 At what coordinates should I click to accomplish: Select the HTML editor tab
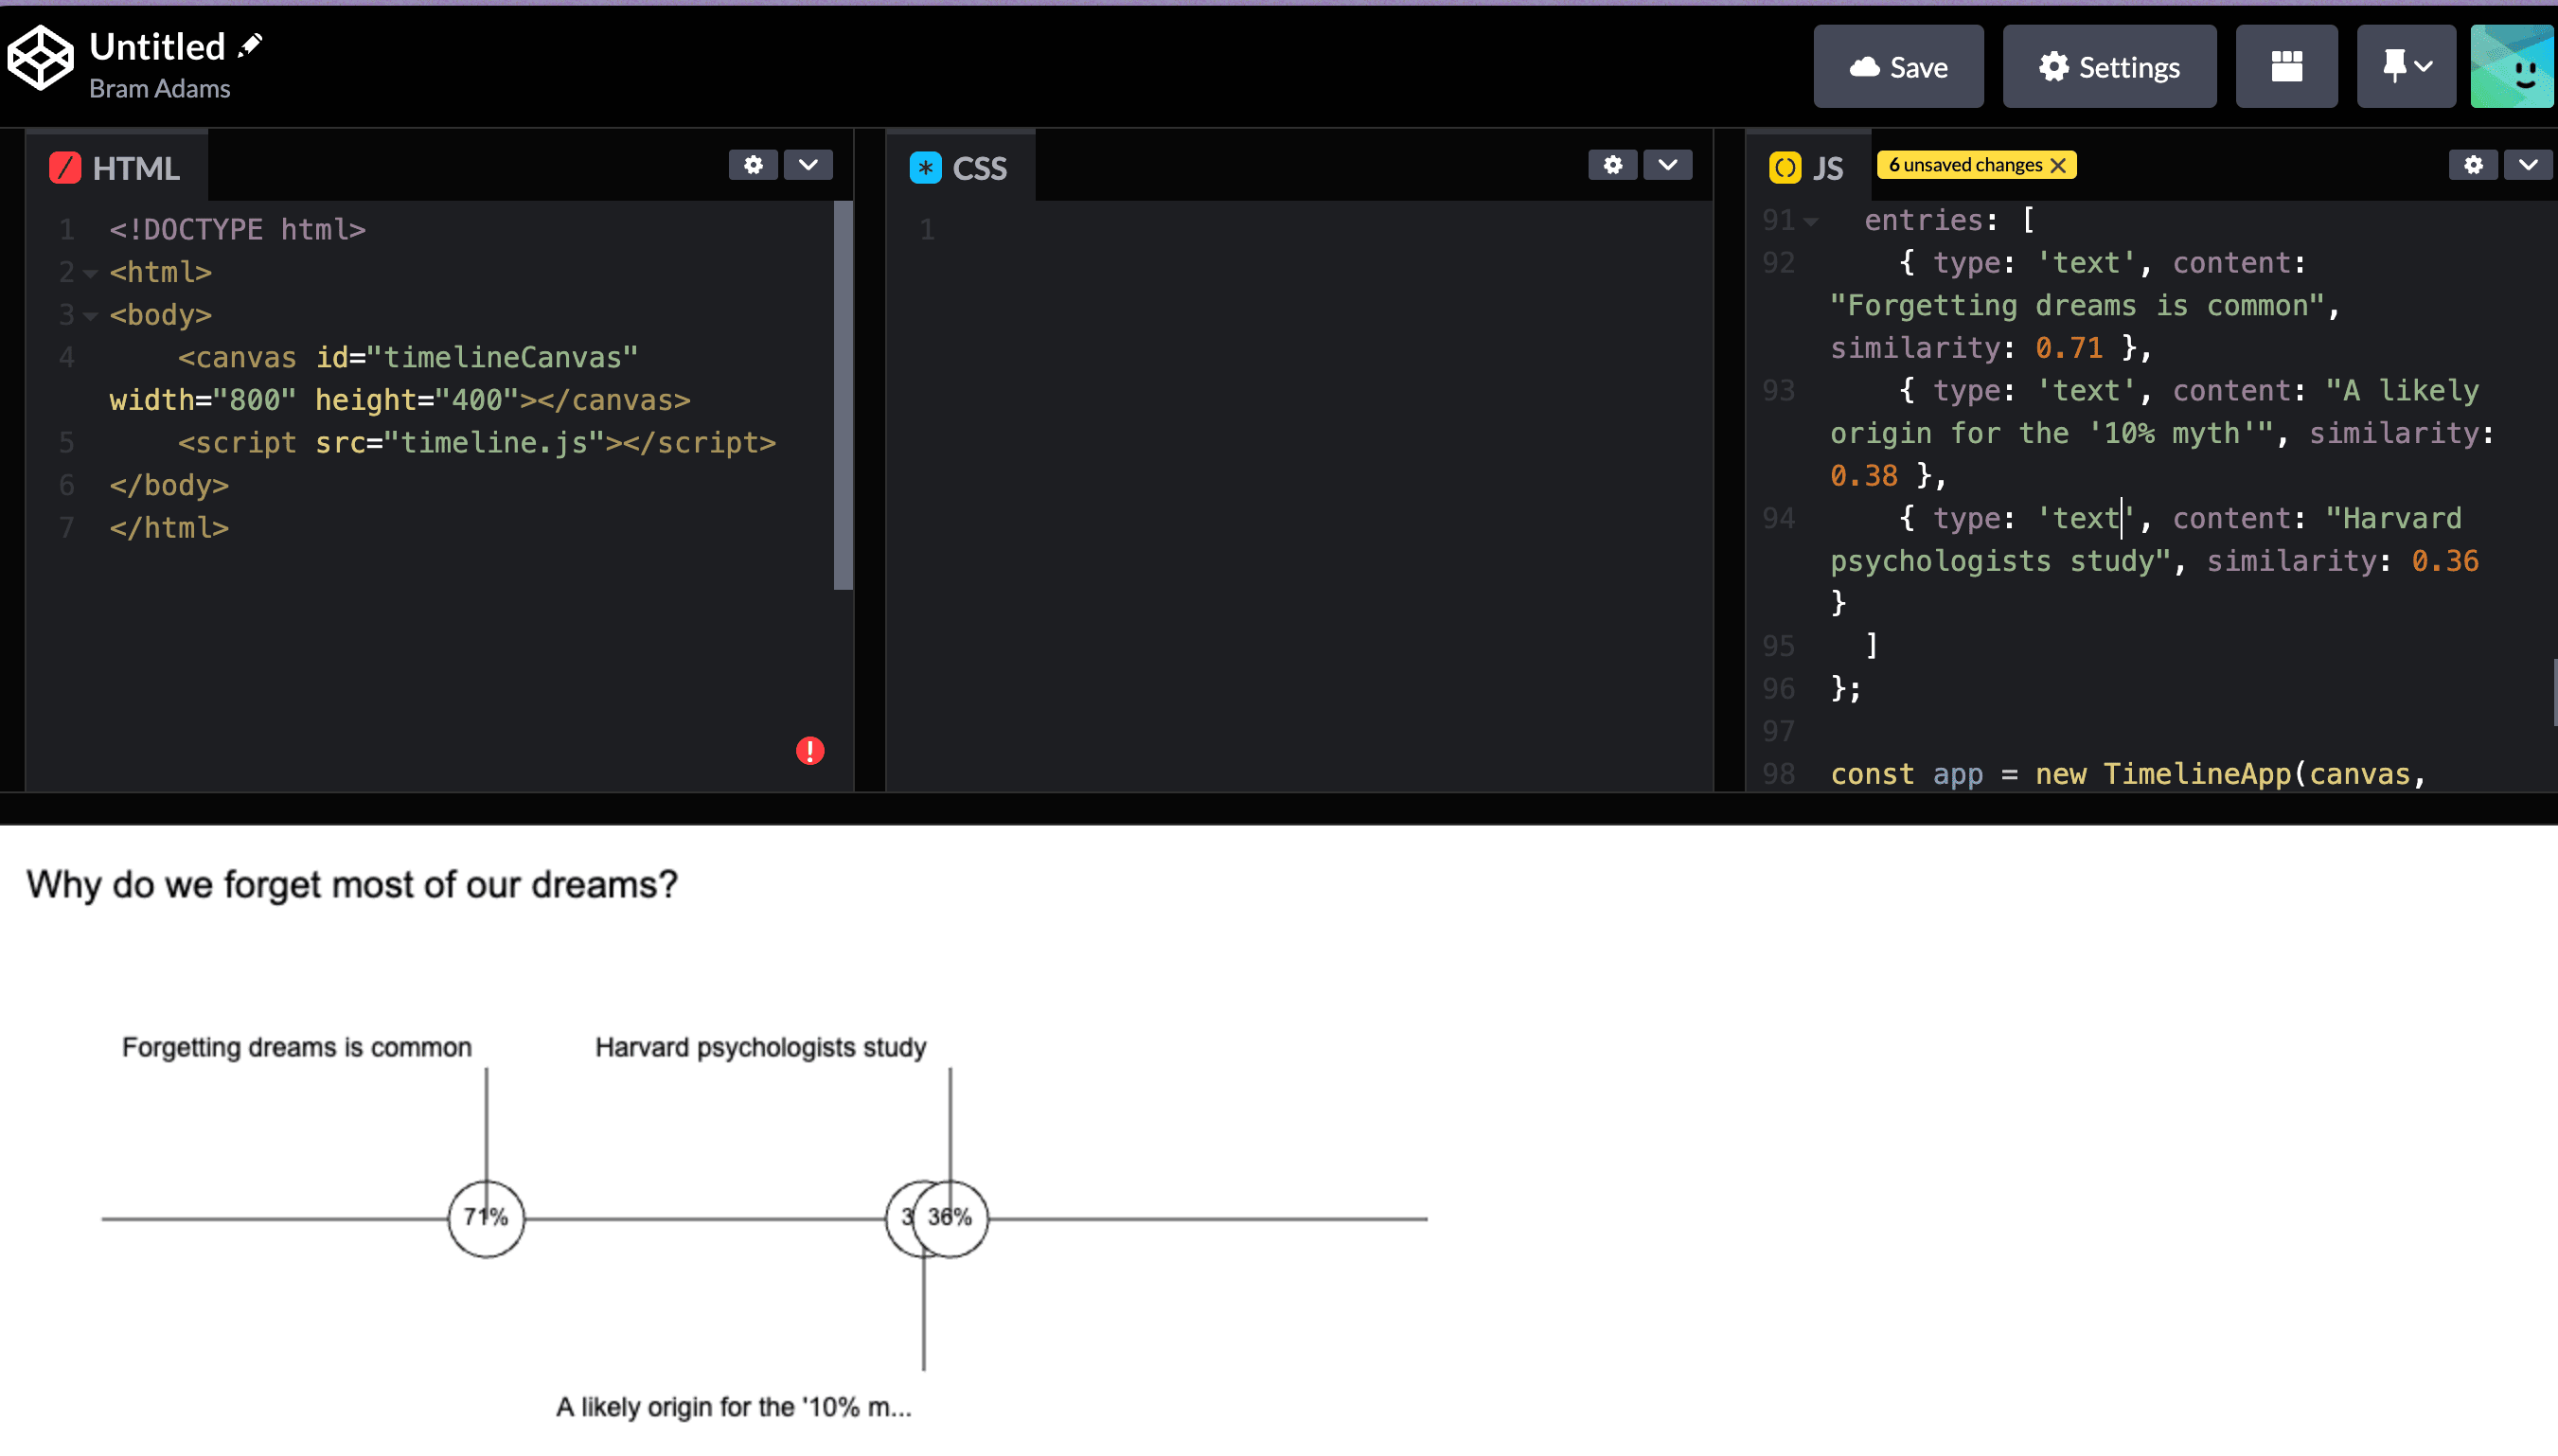click(116, 167)
